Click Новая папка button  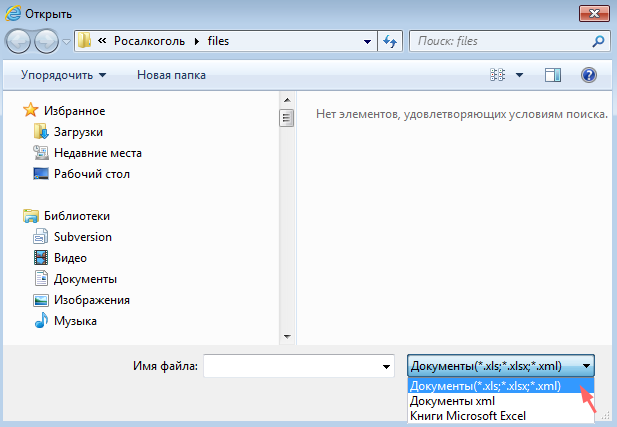coord(171,75)
